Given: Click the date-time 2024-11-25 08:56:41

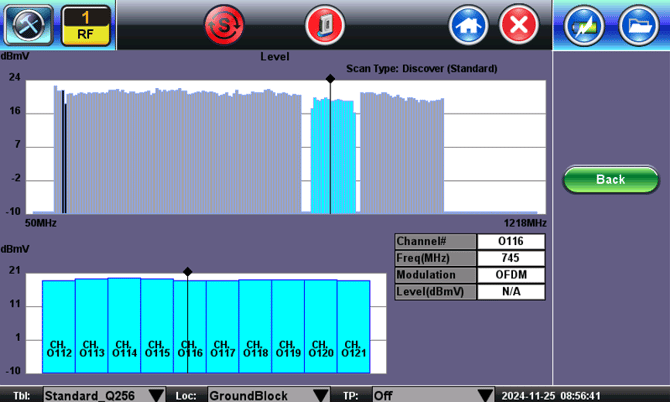Looking at the screenshot, I should 551,396.
